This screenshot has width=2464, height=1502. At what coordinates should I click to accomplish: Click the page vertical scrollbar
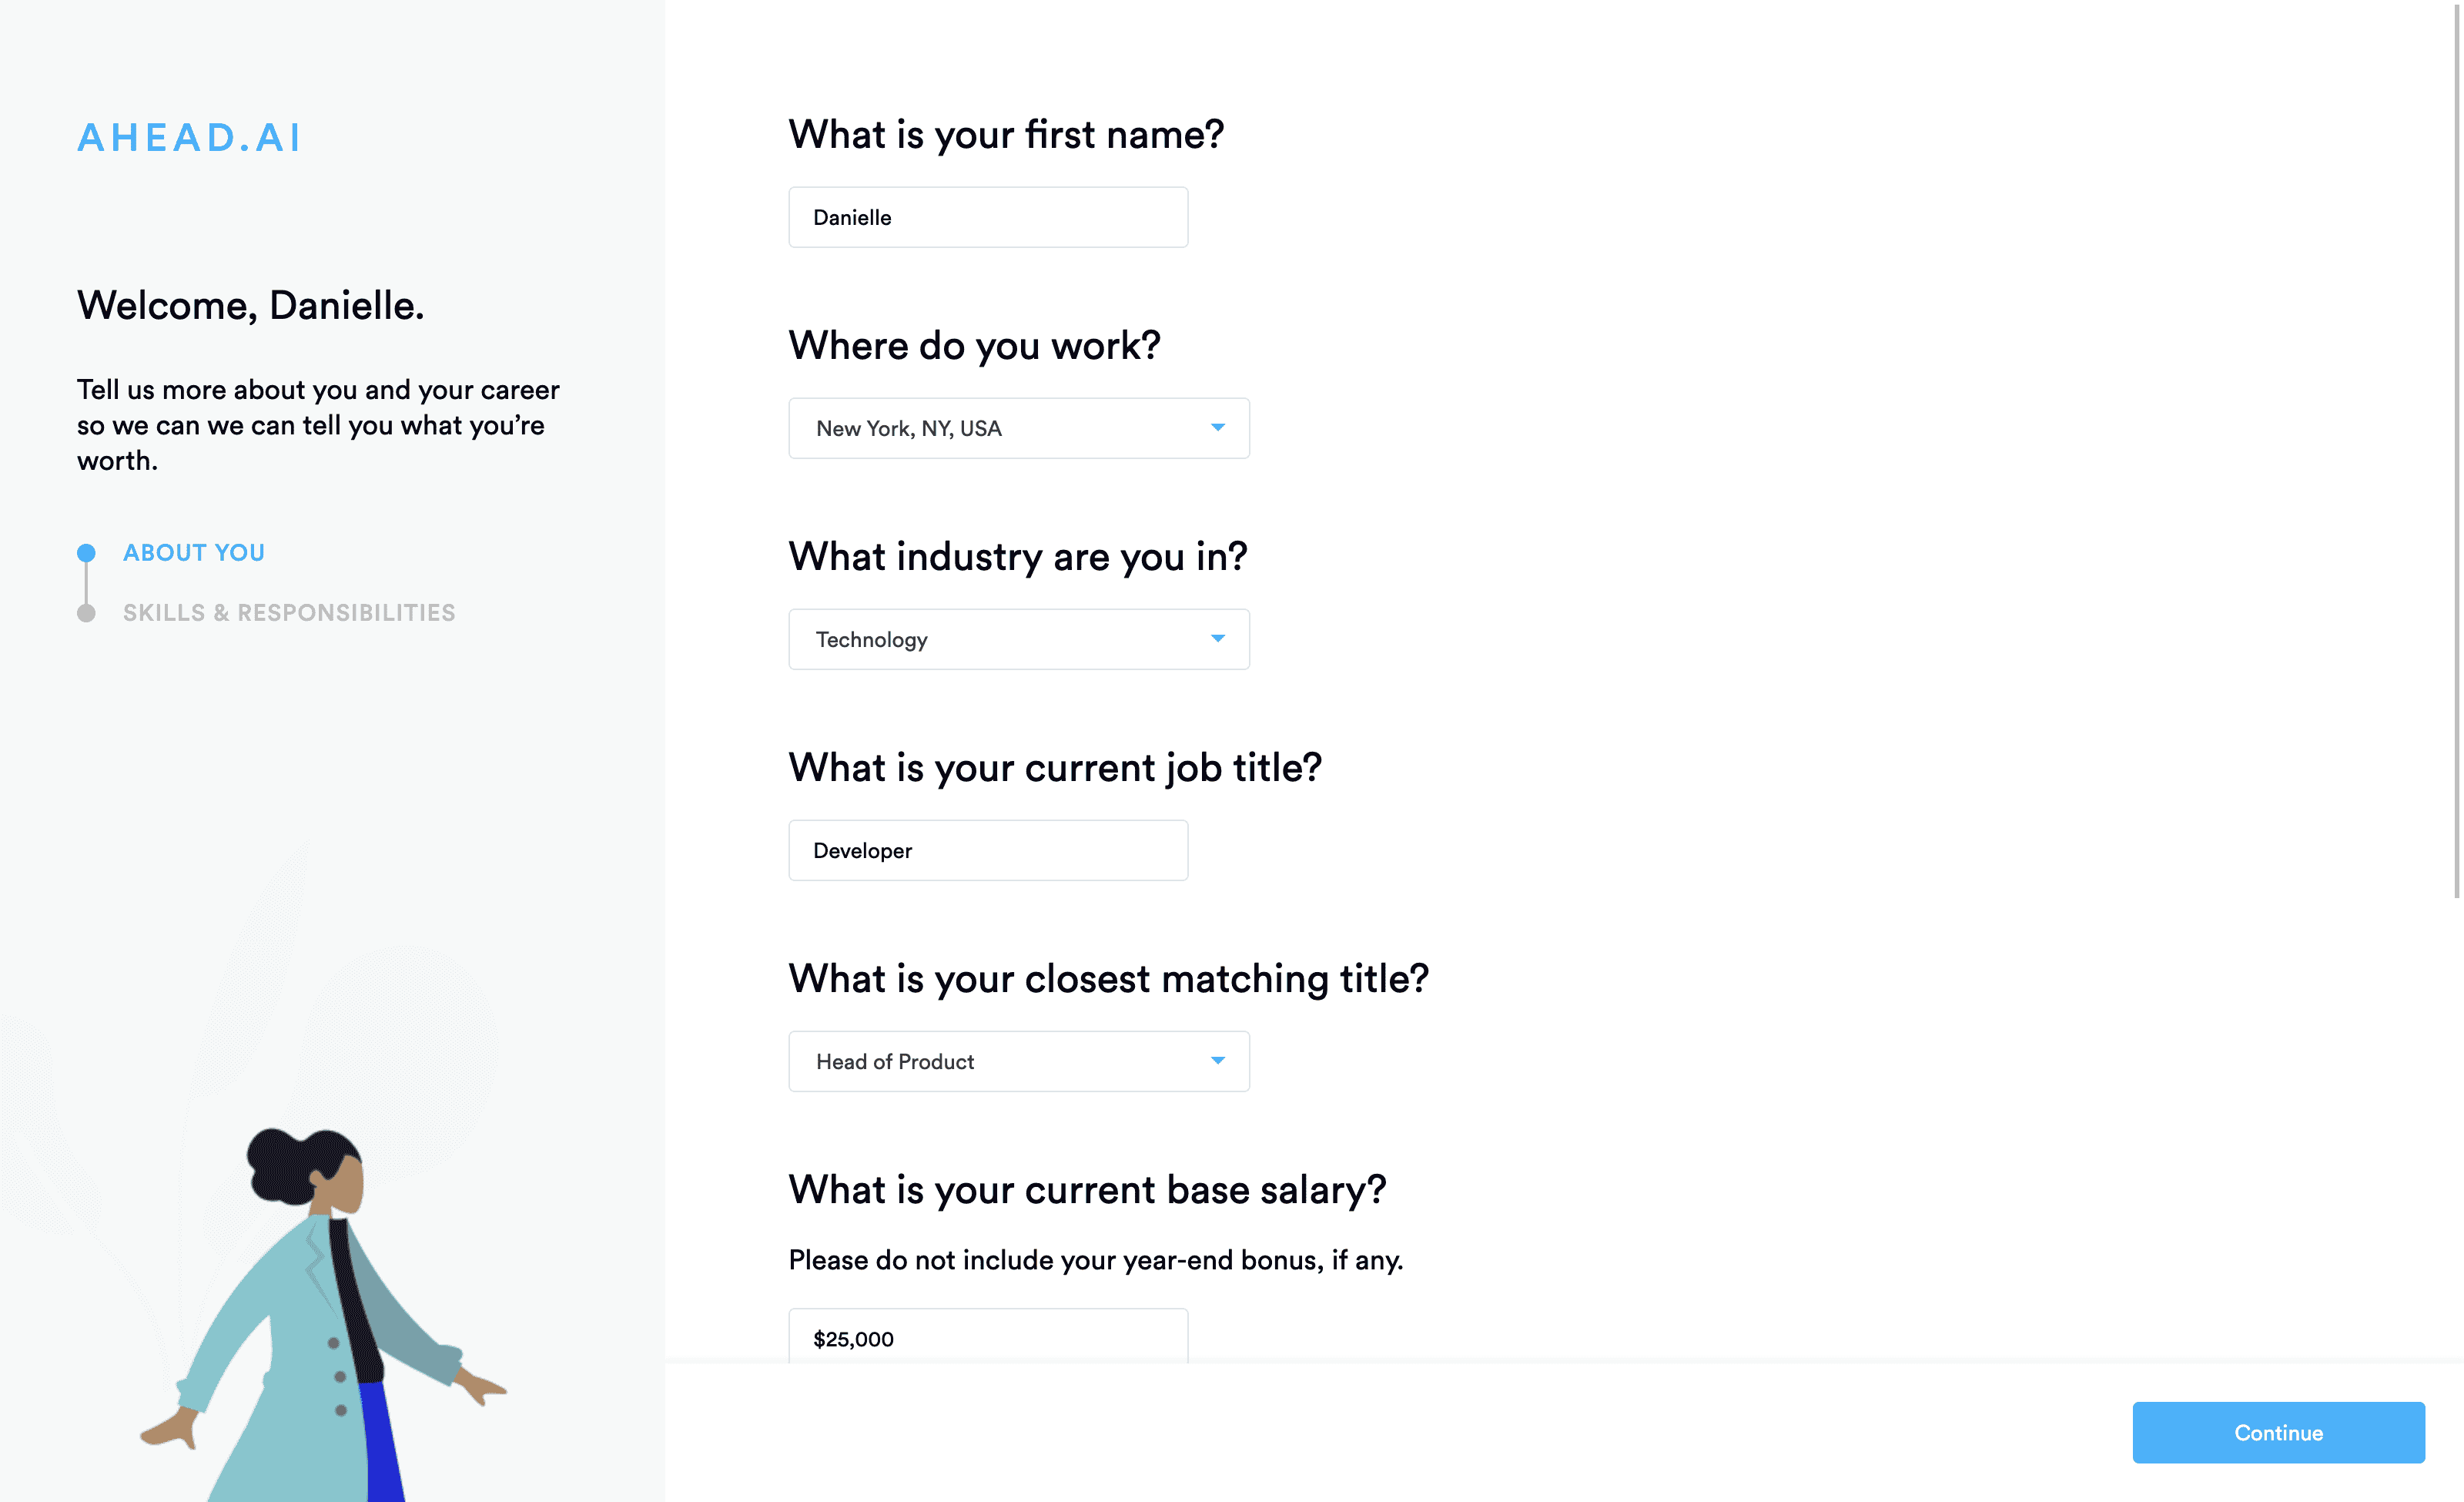pos(2456,450)
